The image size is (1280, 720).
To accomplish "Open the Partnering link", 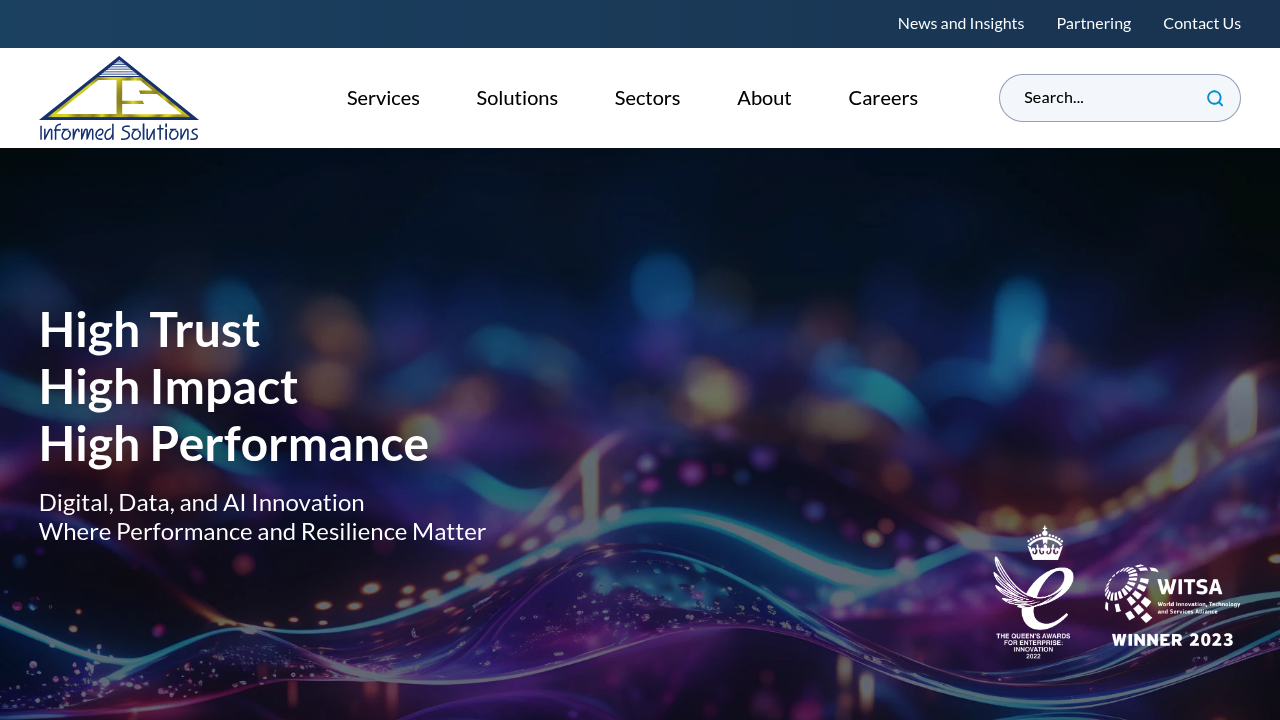I will tap(1094, 23).
